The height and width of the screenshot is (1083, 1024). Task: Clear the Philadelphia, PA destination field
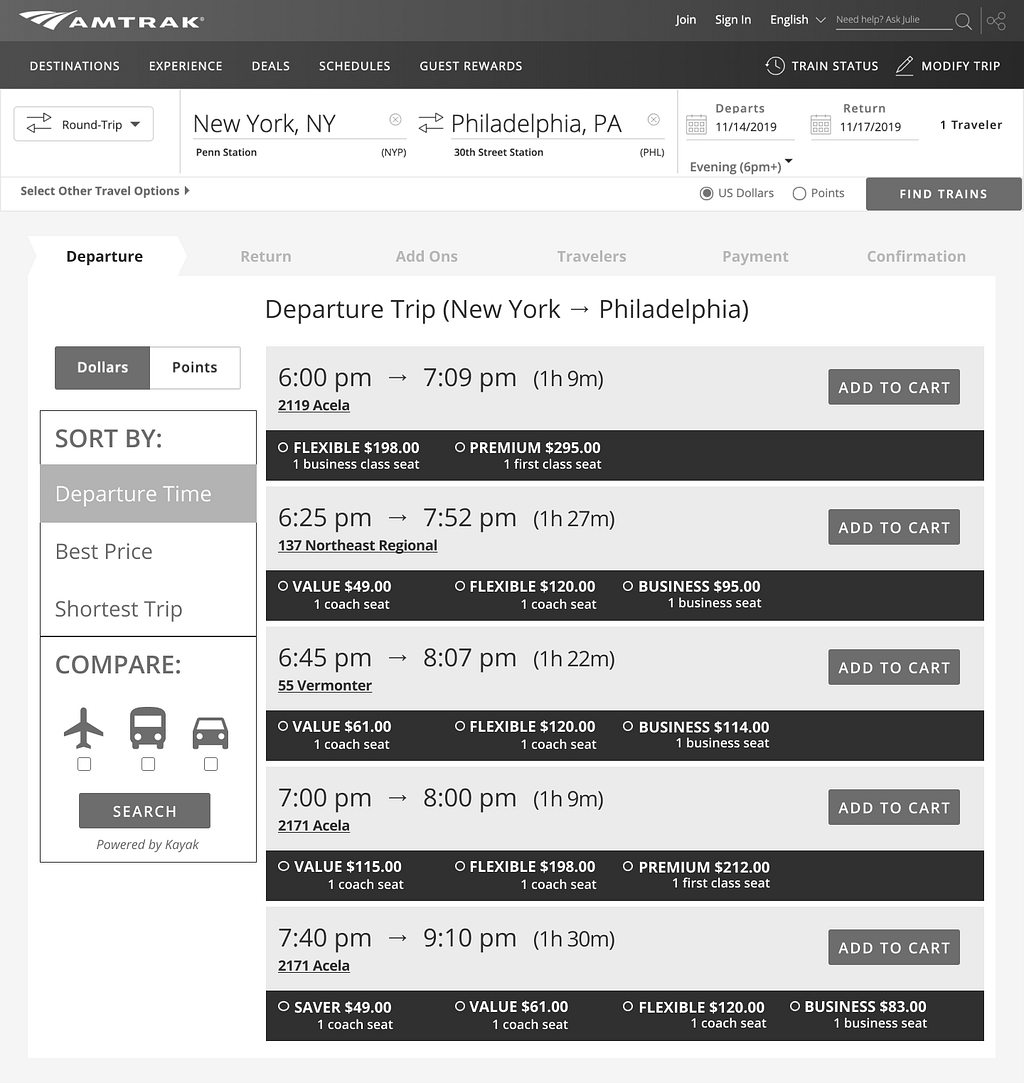click(653, 119)
